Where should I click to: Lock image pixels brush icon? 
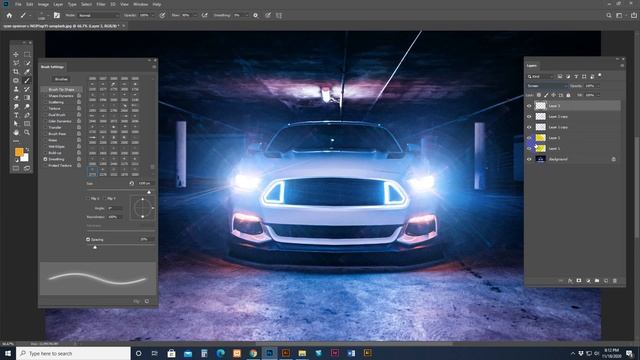546,95
